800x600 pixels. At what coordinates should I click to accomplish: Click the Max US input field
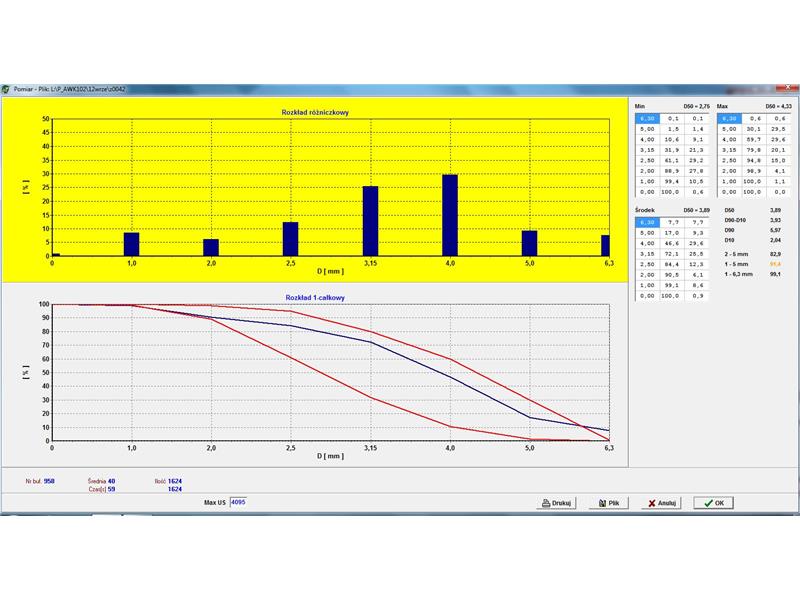coord(237,501)
